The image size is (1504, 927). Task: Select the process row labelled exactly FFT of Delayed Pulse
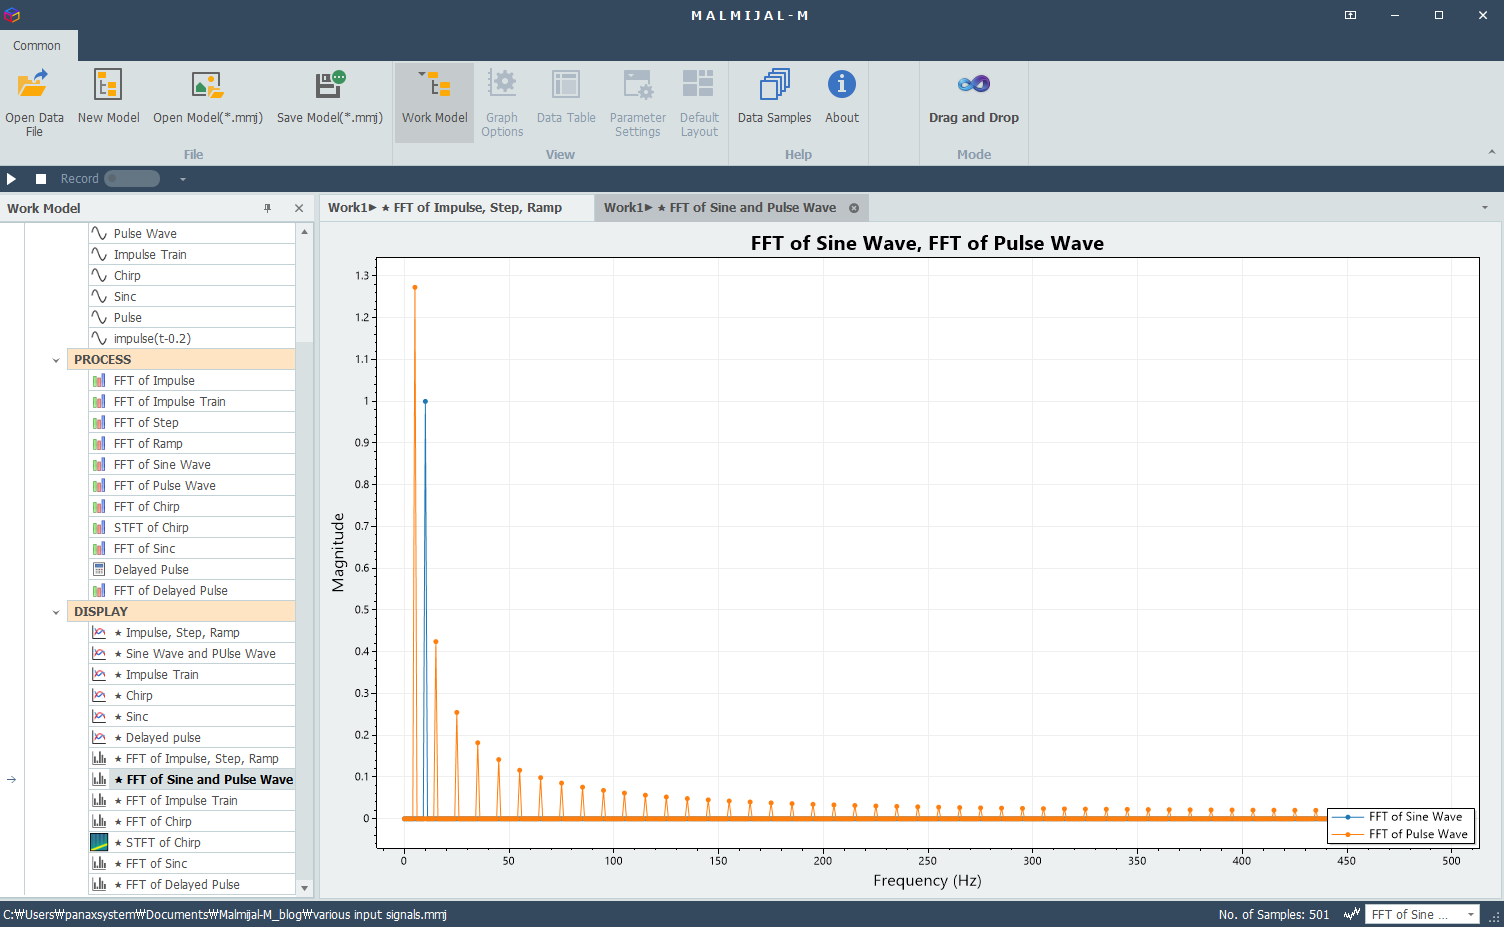[192, 590]
